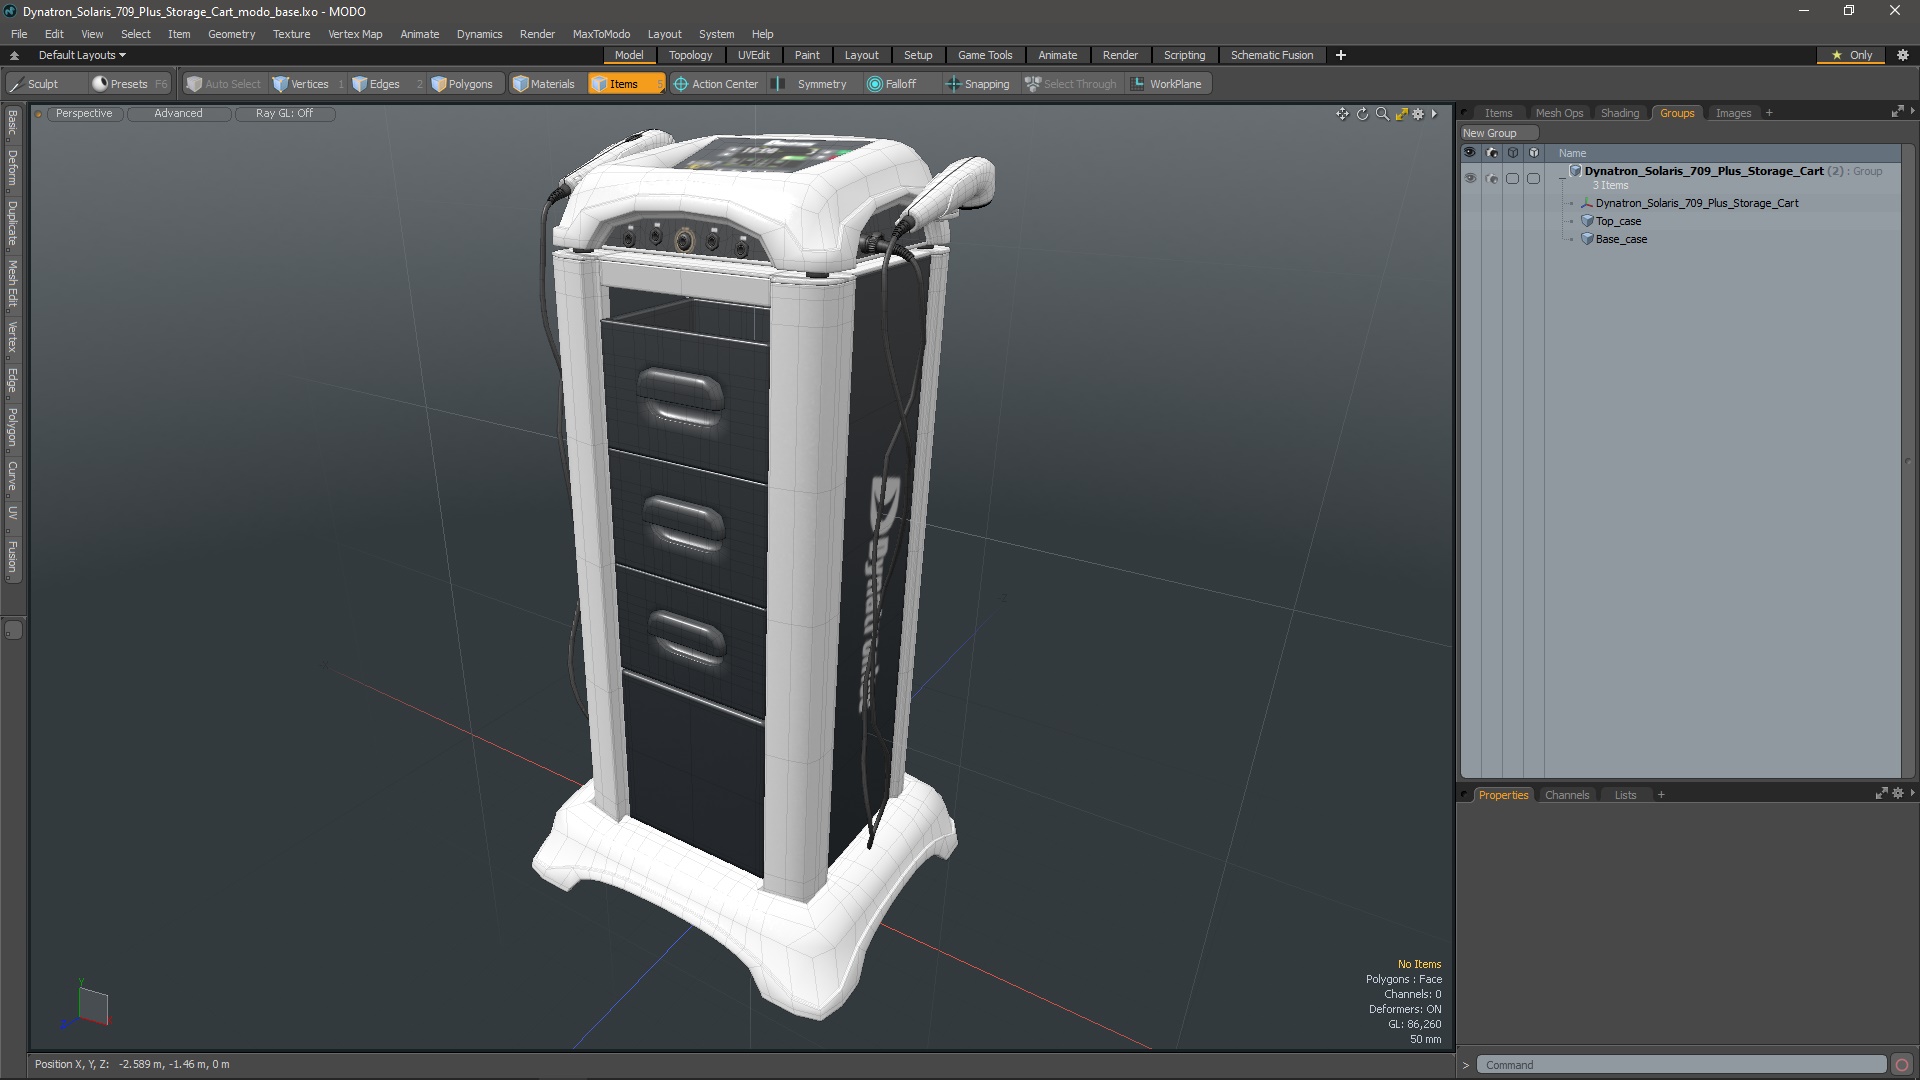Open the Polygon vertical sidebar tab
The image size is (1920, 1080).
pos(13,428)
